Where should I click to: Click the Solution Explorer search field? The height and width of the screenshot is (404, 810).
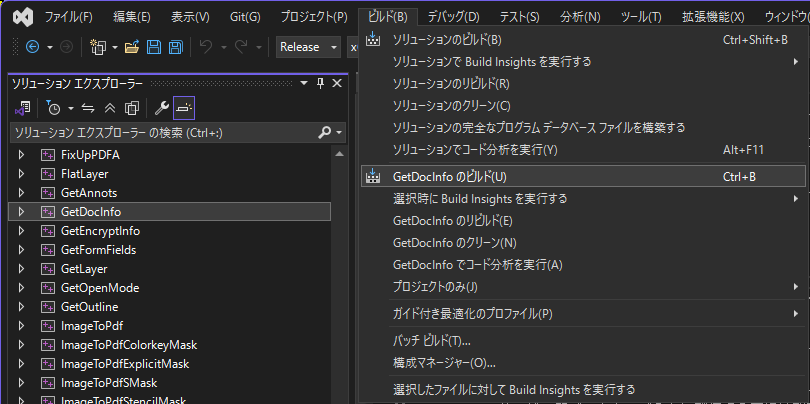coord(160,132)
